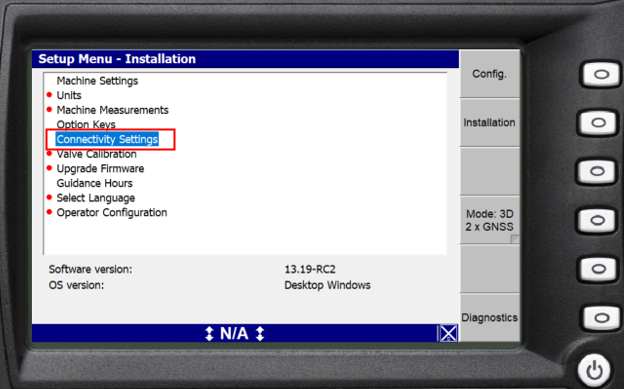Click the up-down arrow right of N/A
624x389 pixels.
point(260,334)
